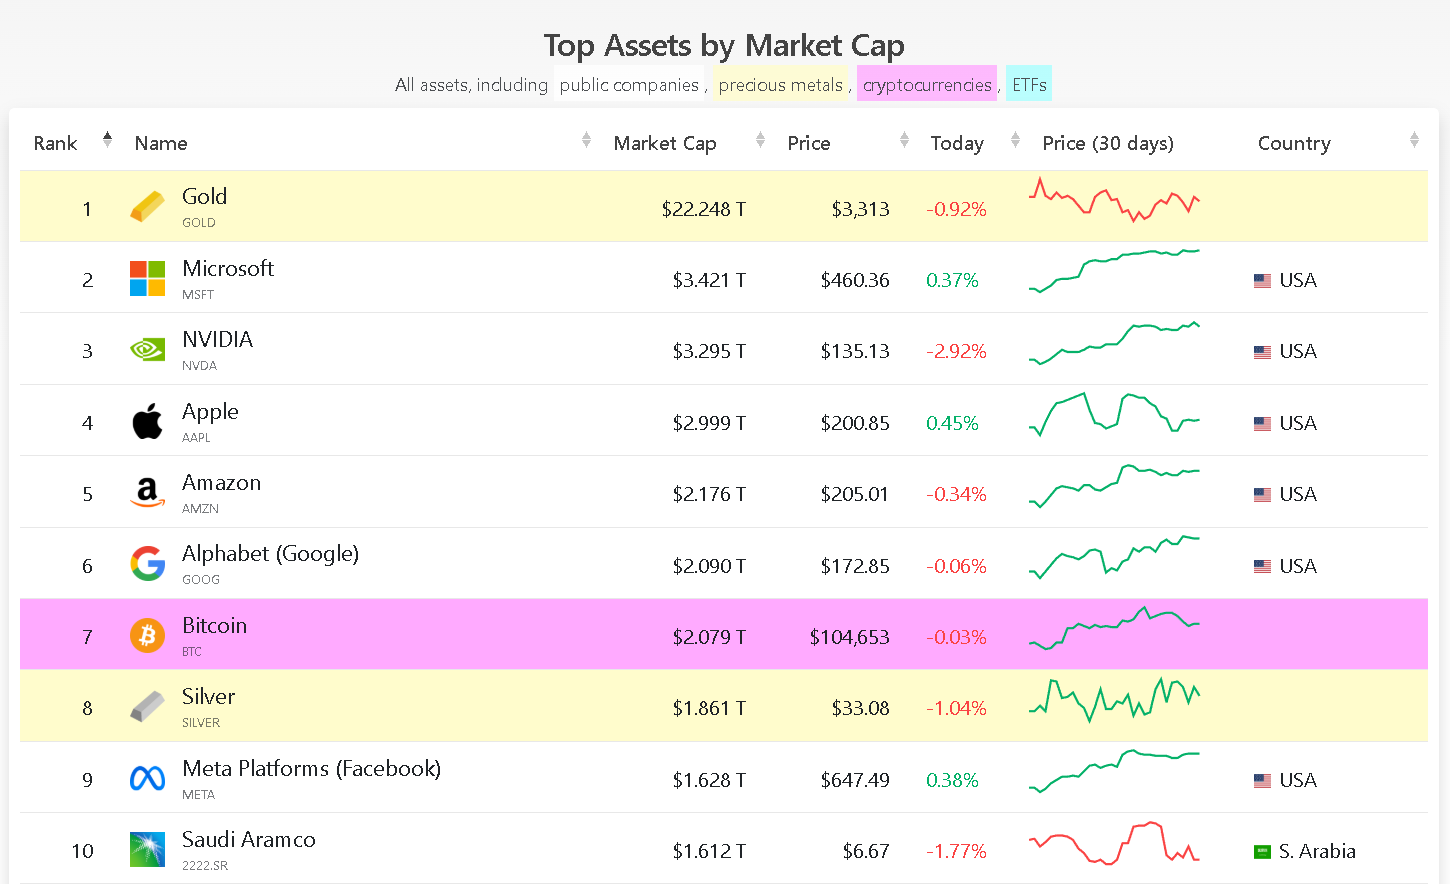
Task: Click Gold's 30-day price chart
Action: click(x=1114, y=199)
